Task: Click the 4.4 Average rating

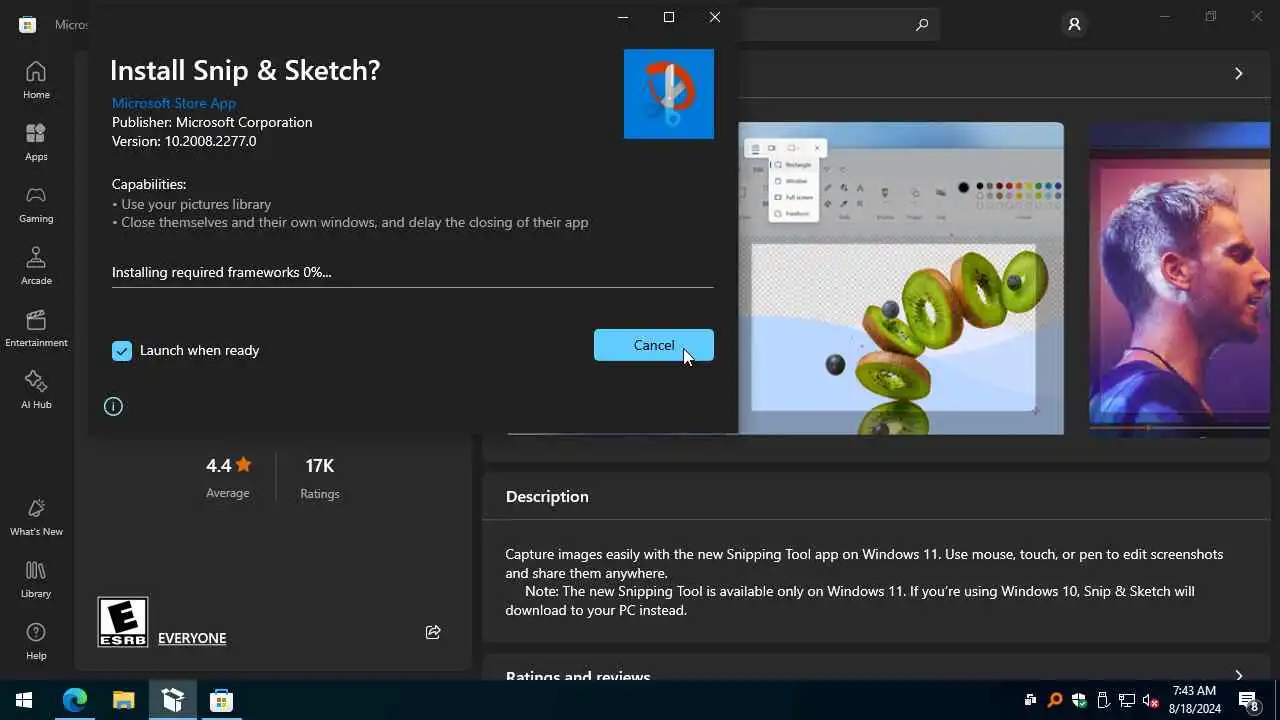Action: pos(228,478)
